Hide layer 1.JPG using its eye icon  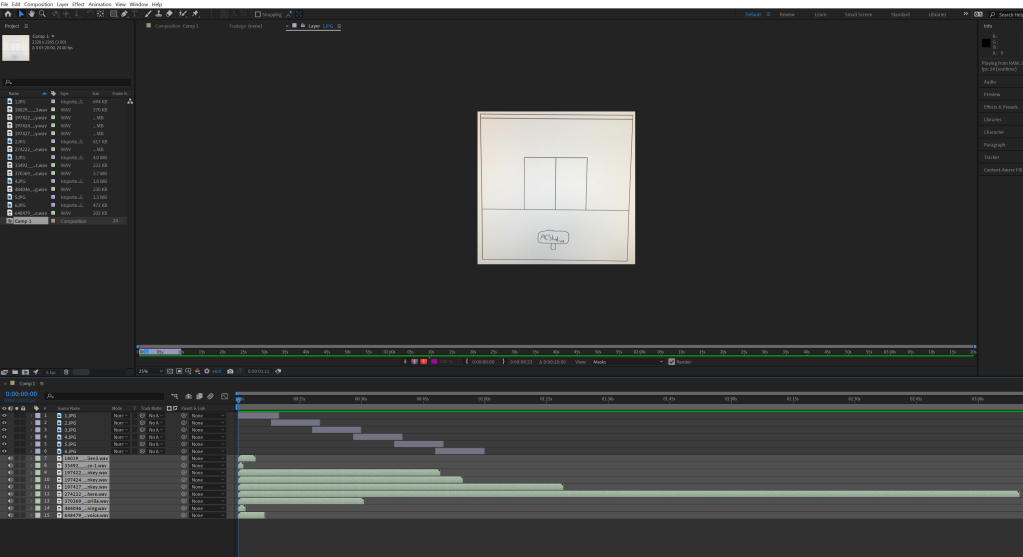(5, 415)
